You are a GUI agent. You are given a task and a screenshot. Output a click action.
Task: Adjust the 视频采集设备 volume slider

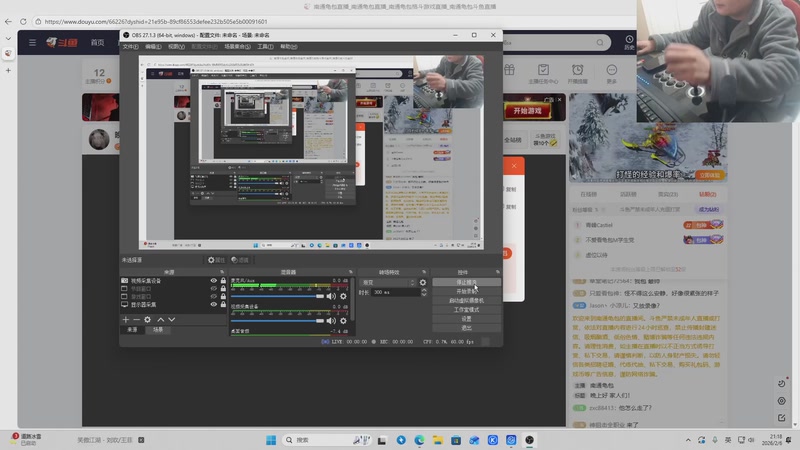(x=278, y=321)
